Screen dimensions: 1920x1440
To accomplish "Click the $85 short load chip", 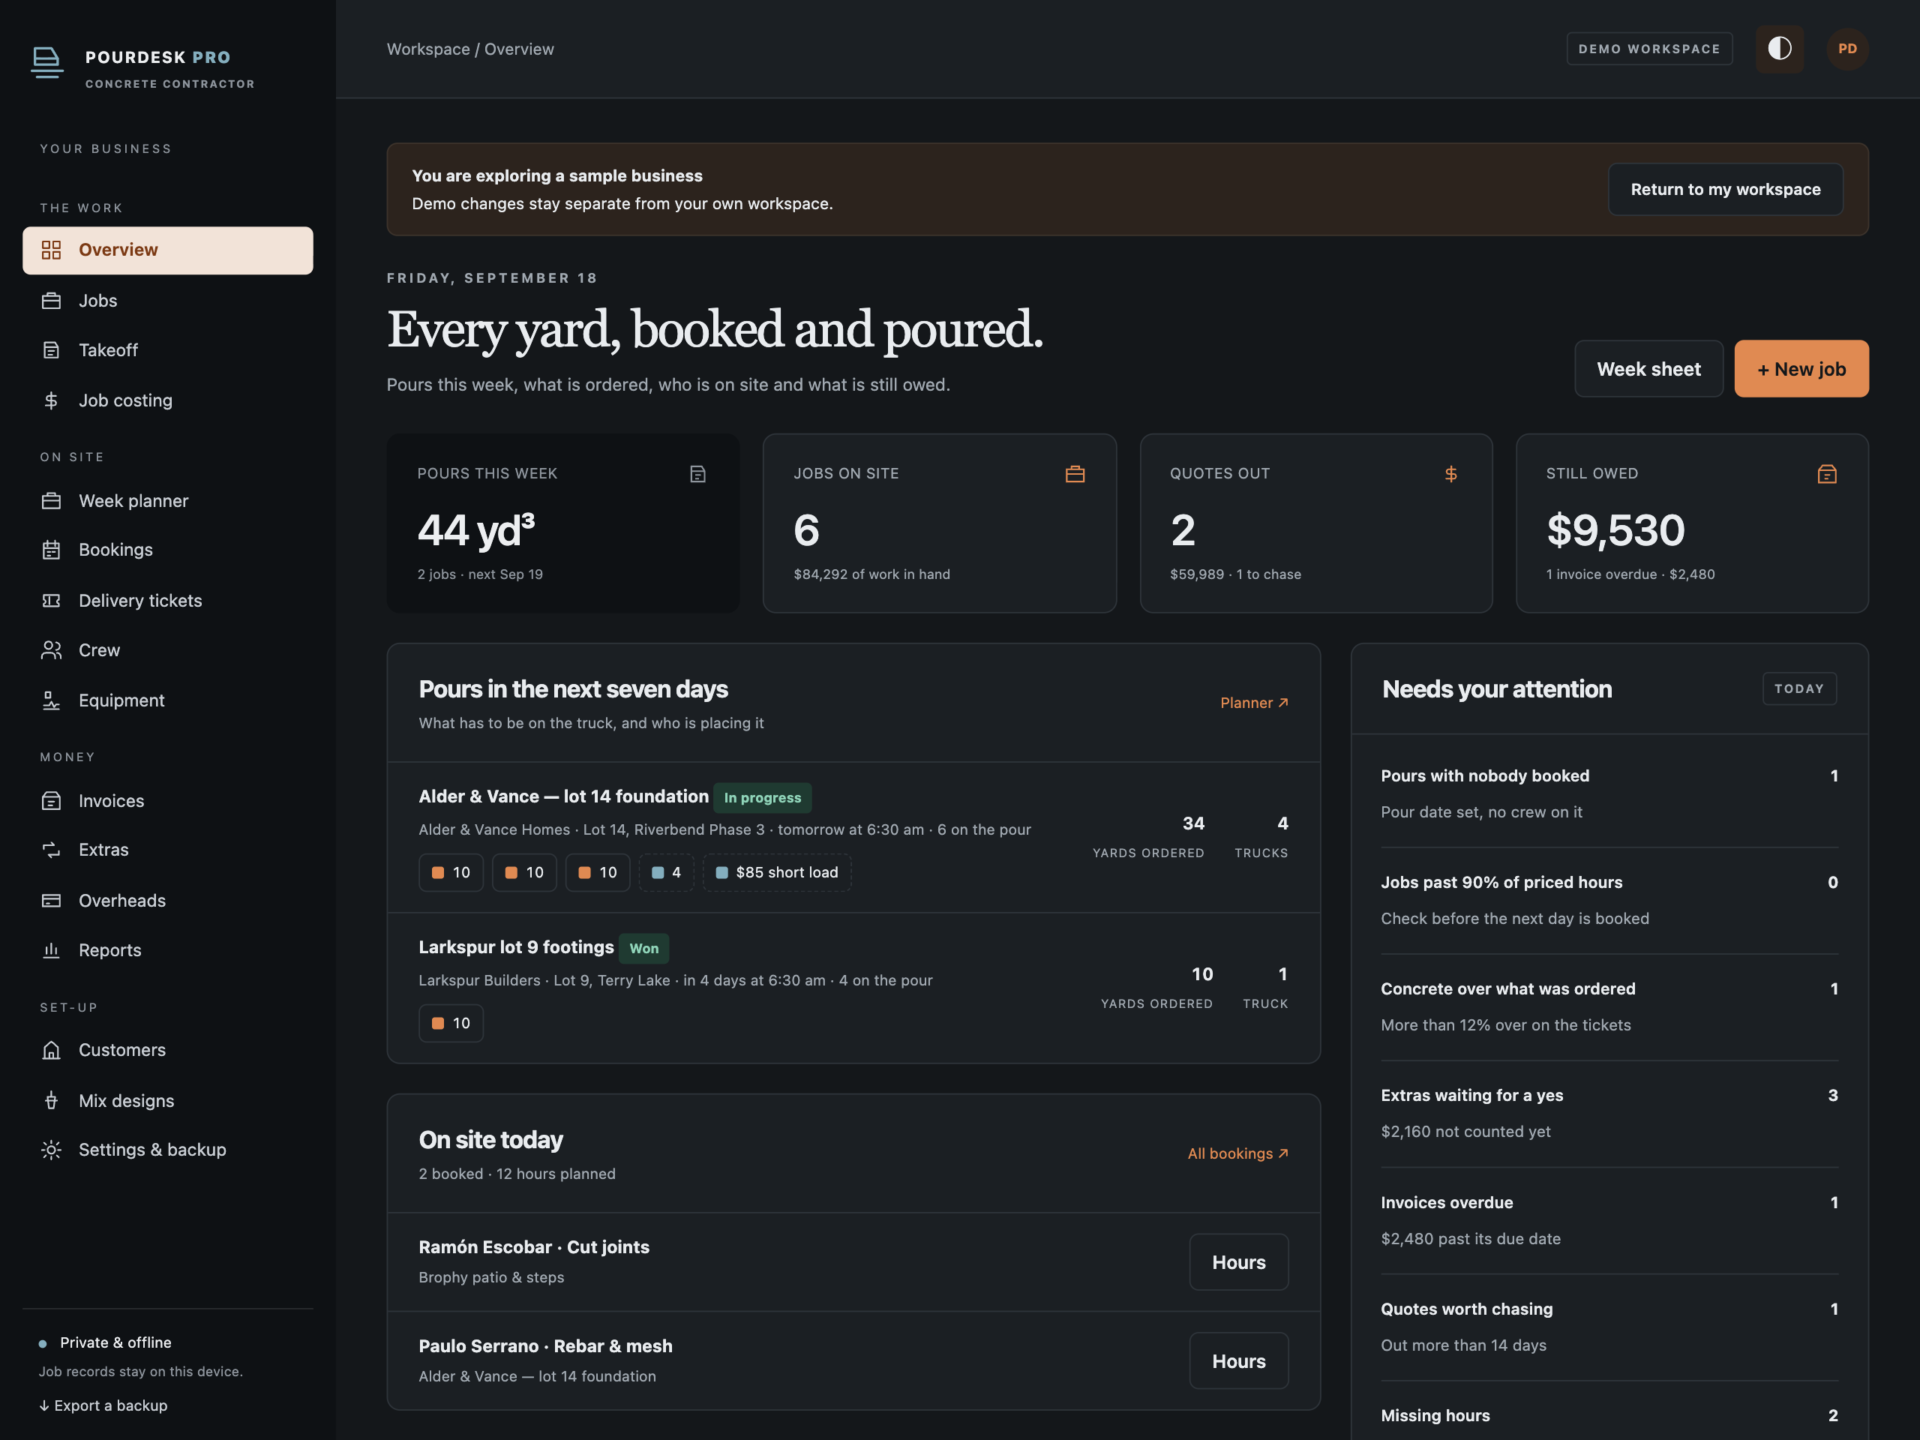I will point(777,872).
